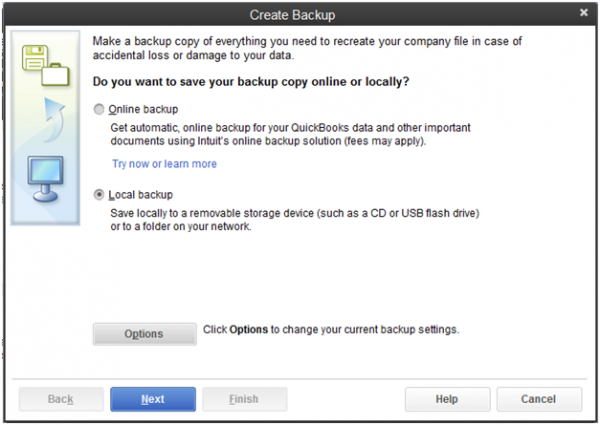The image size is (600, 425).
Task: Close the Create Backup dialog
Action: point(584,12)
